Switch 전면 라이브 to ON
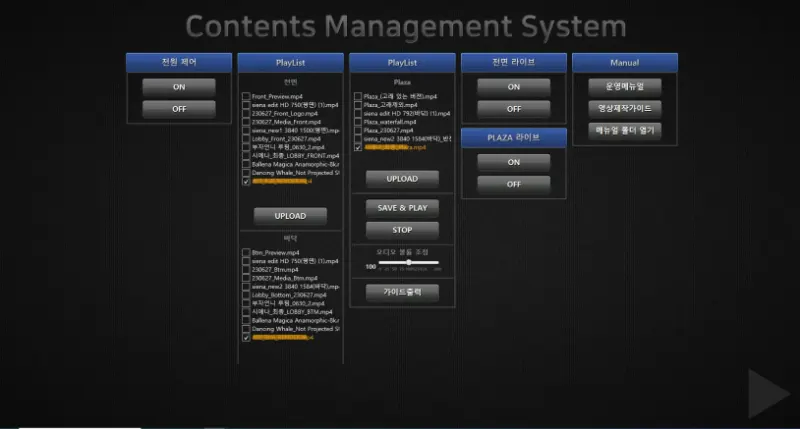The image size is (800, 429). click(513, 87)
